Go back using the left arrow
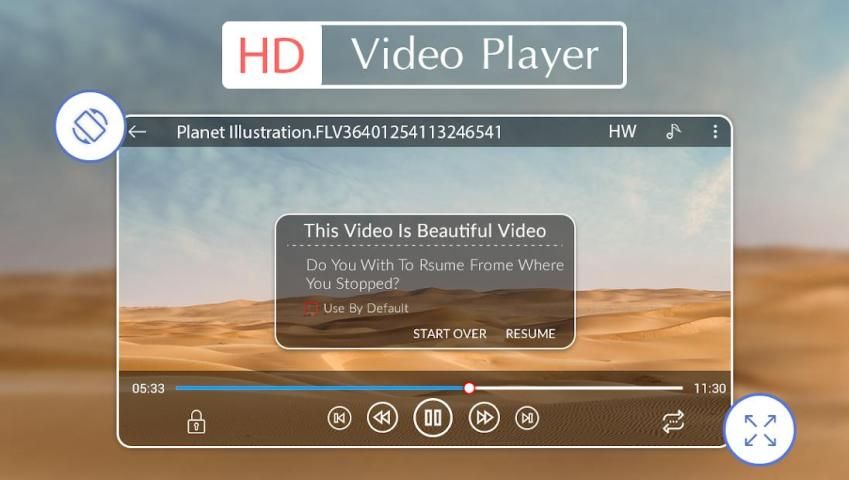Screen dimensions: 849x480 137,132
